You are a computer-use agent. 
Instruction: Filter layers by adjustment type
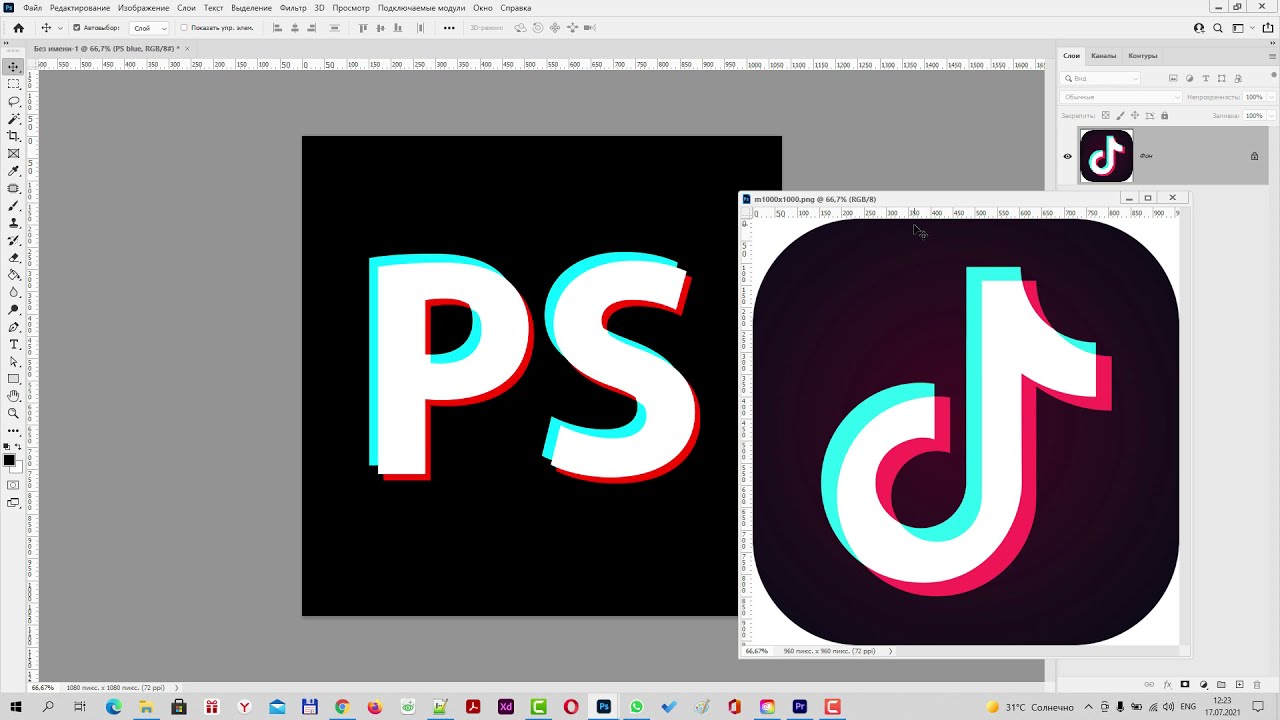(x=1189, y=78)
